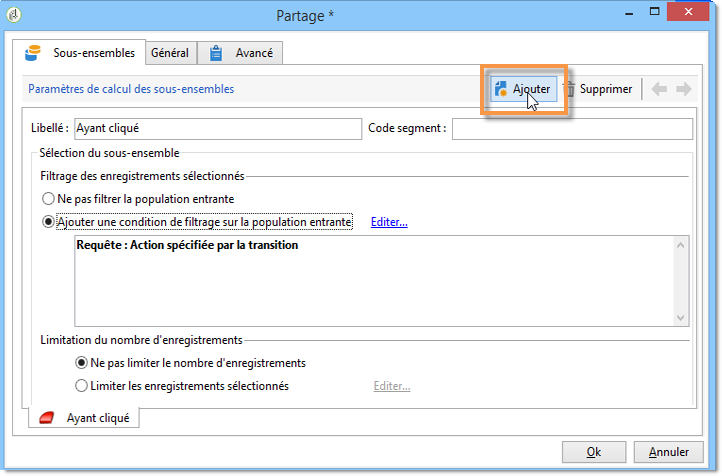Select Ne pas filtrer la population entrante

48,199
